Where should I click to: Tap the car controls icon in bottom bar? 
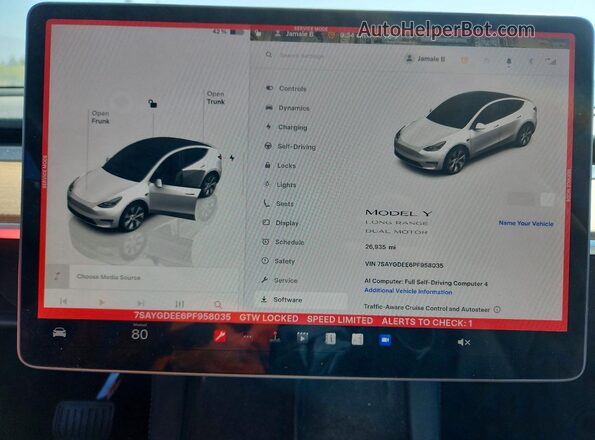[59, 333]
